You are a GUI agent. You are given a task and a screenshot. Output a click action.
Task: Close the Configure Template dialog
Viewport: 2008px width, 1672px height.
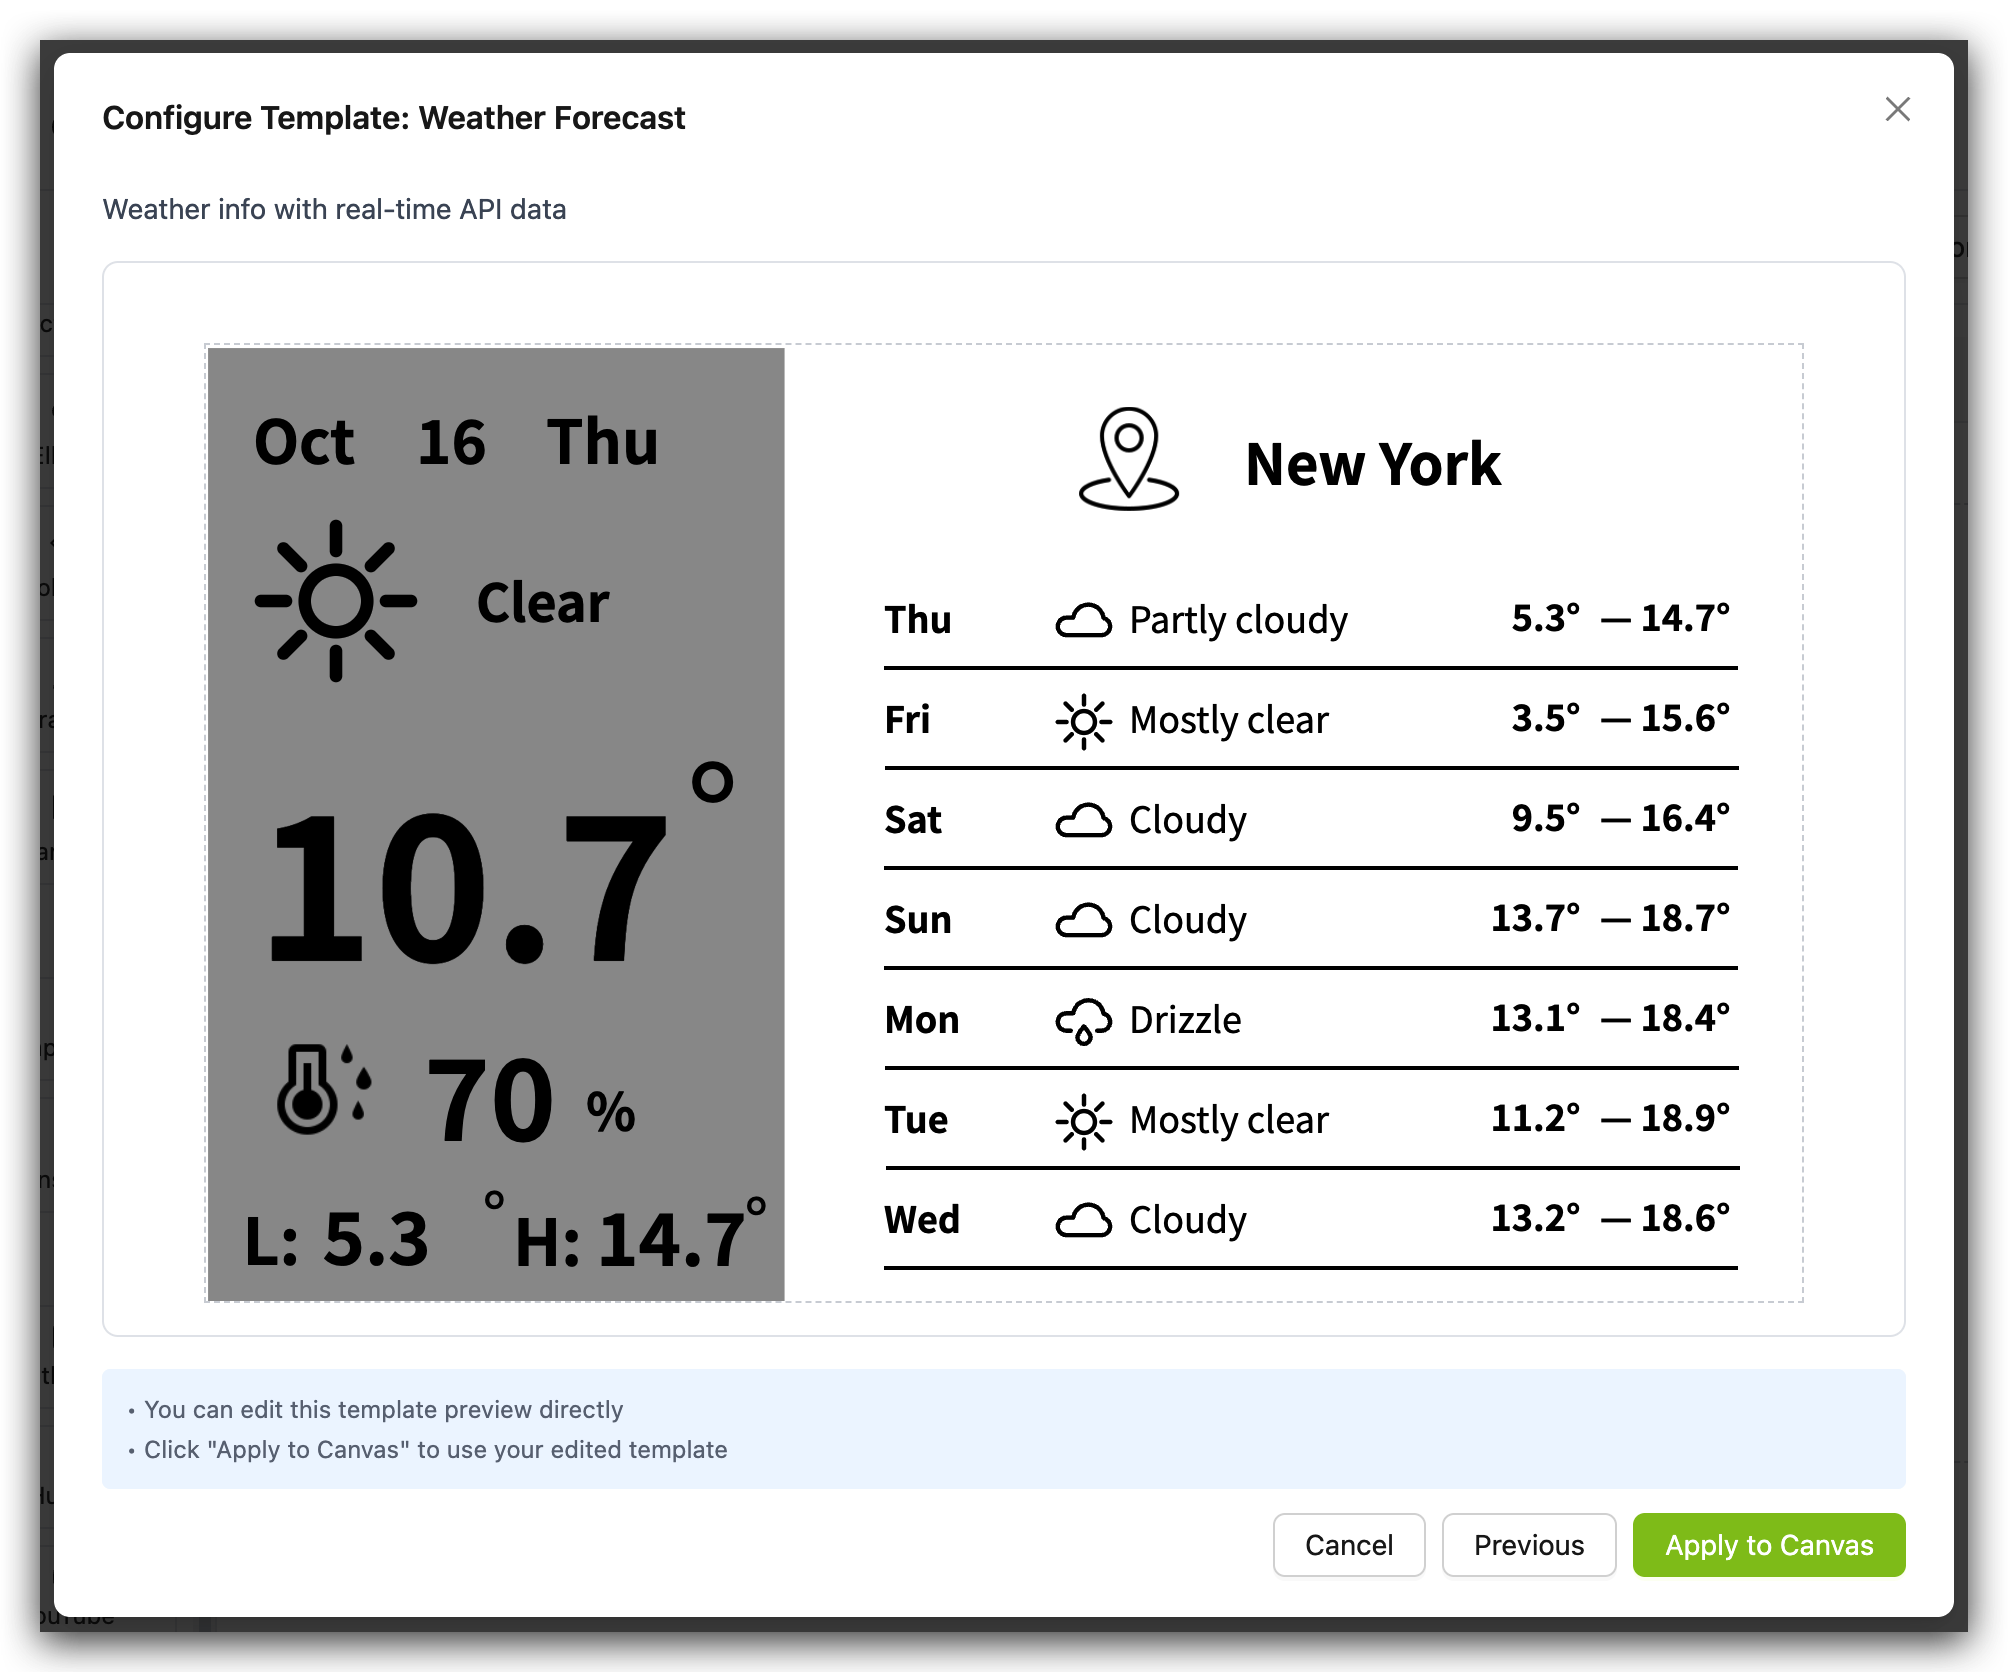(1897, 109)
